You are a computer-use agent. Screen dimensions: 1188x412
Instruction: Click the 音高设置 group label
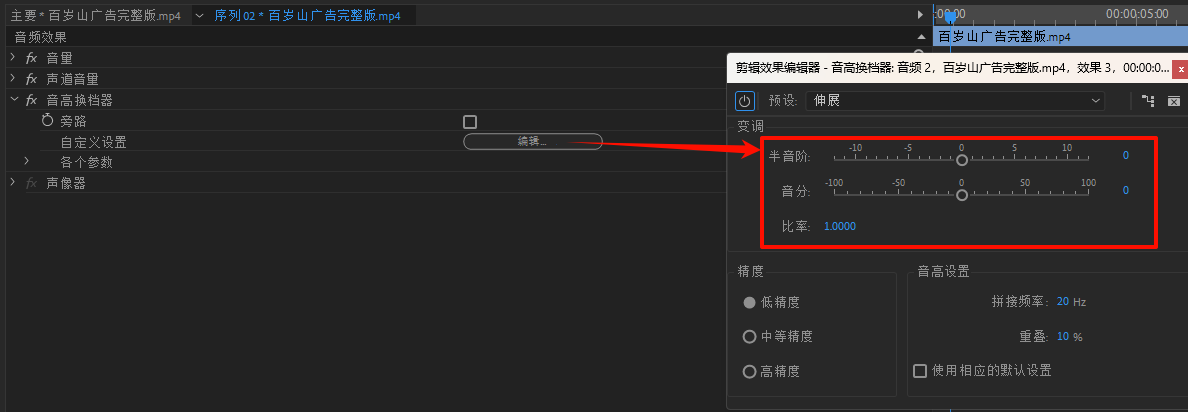(943, 271)
